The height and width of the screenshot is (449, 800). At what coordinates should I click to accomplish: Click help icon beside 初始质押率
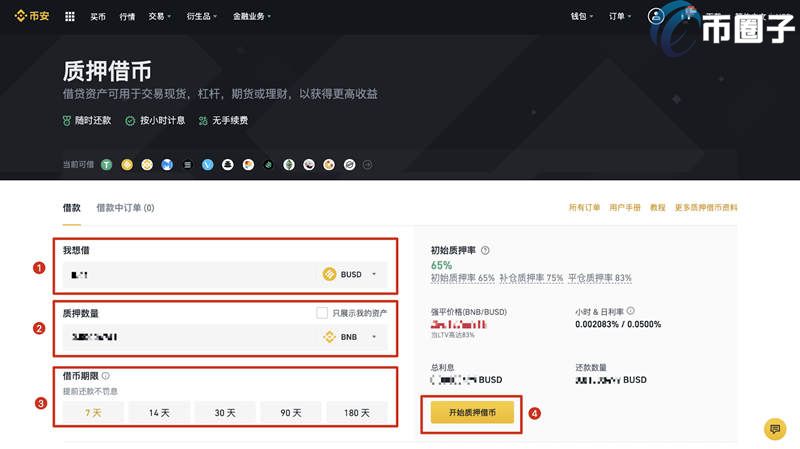(x=485, y=250)
